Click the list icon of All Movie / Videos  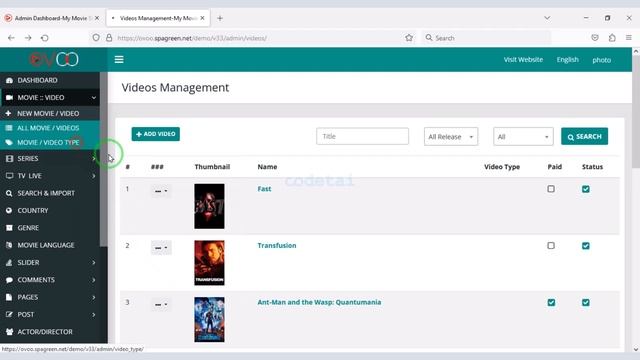(x=9, y=128)
